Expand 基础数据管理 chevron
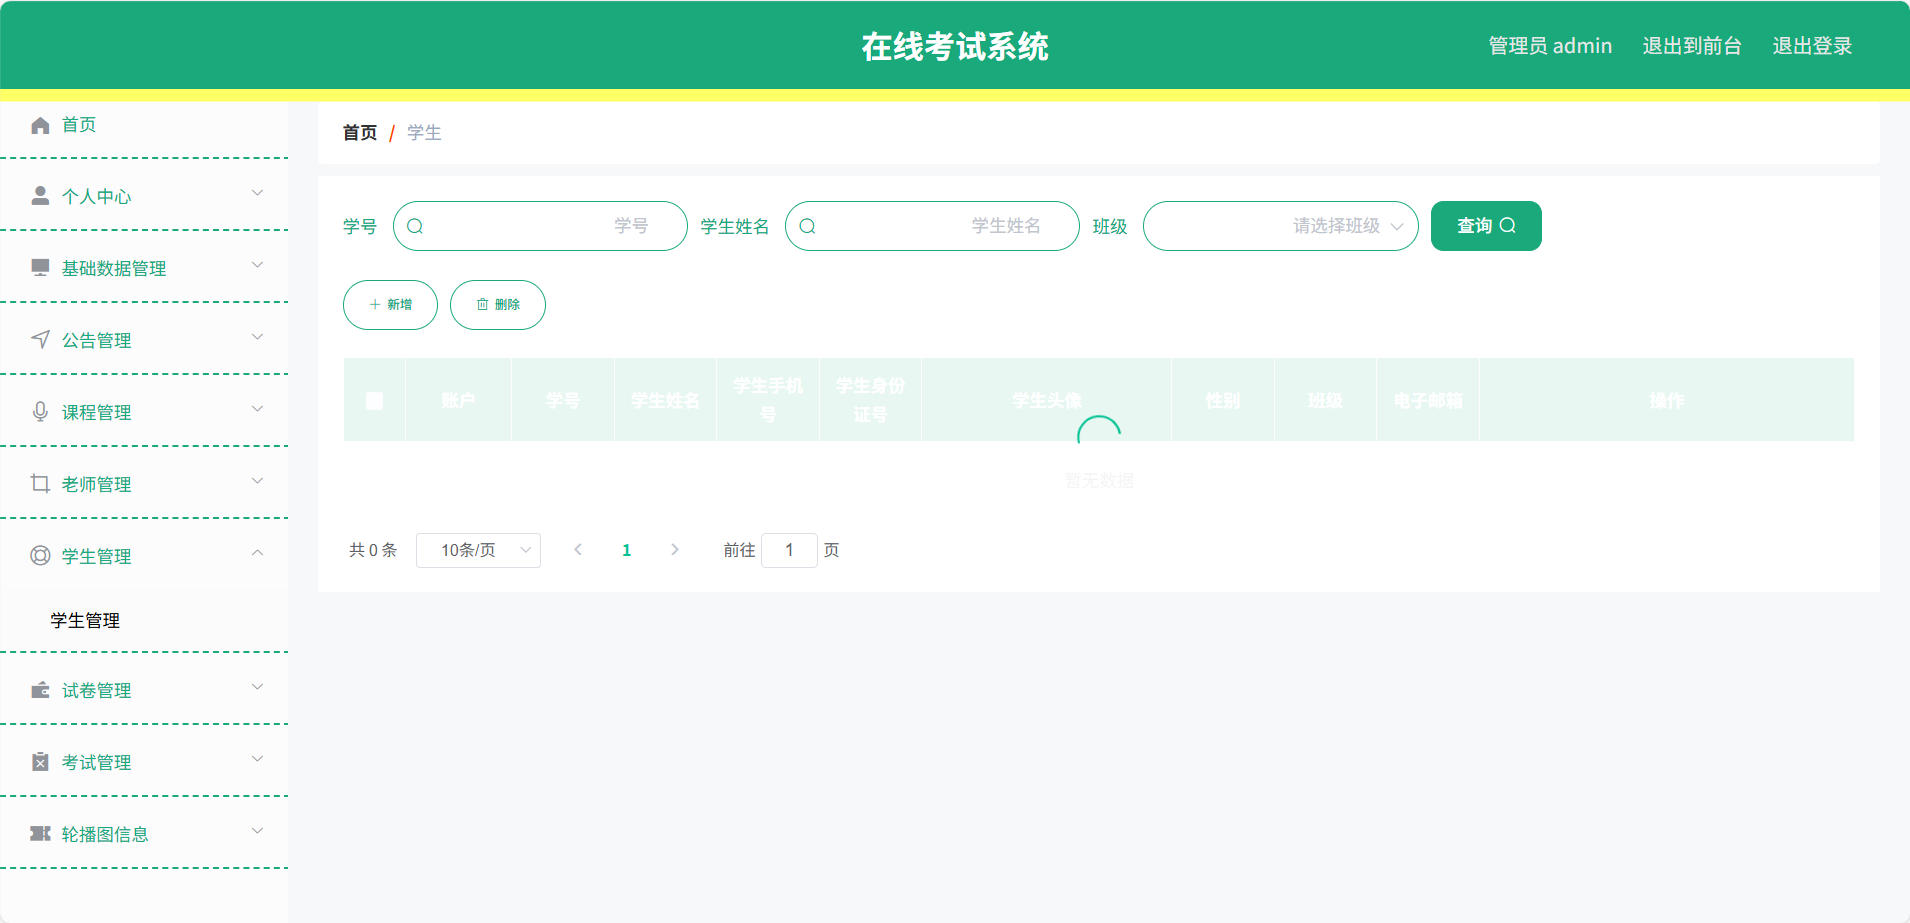This screenshot has width=1910, height=923. [x=257, y=265]
